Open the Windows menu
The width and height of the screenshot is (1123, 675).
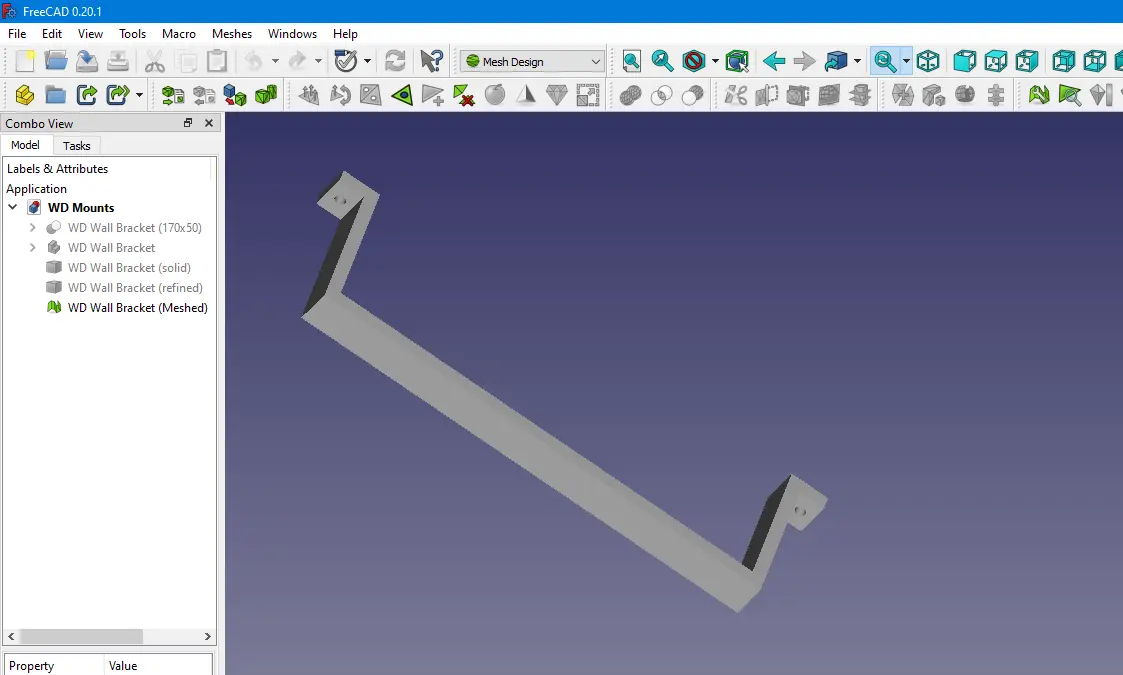(292, 34)
